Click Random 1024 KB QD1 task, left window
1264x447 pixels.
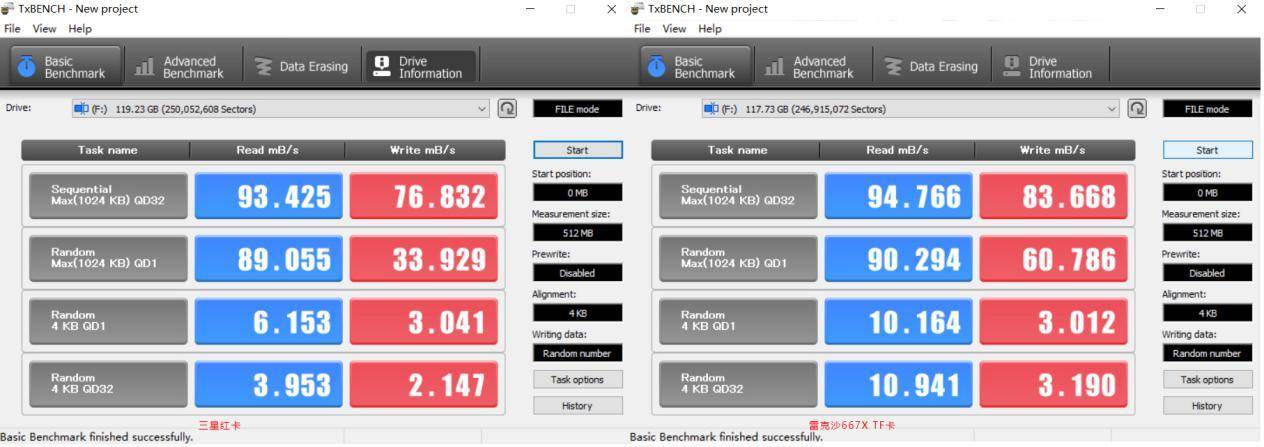[108, 259]
